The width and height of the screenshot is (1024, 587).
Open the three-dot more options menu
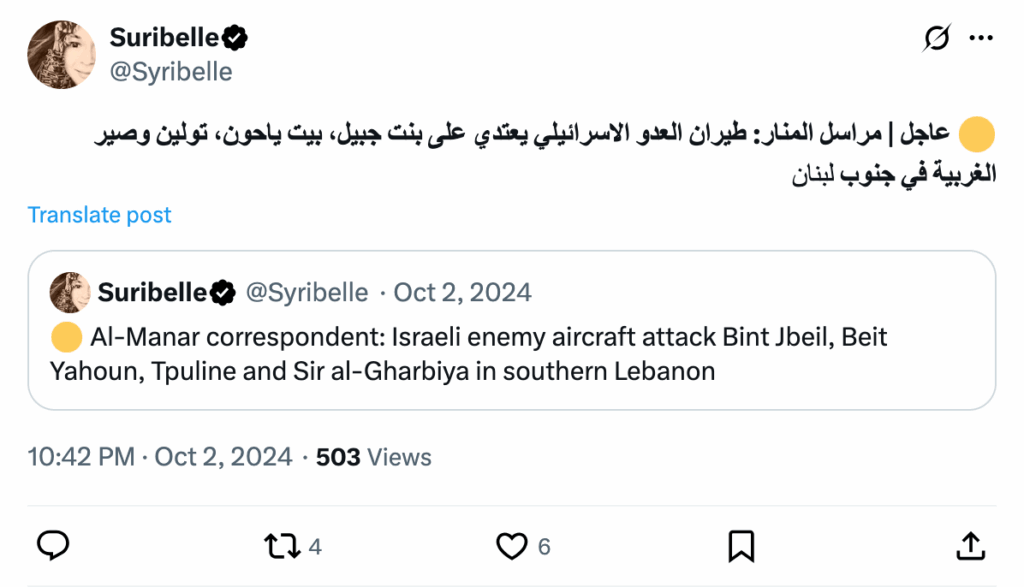click(982, 38)
